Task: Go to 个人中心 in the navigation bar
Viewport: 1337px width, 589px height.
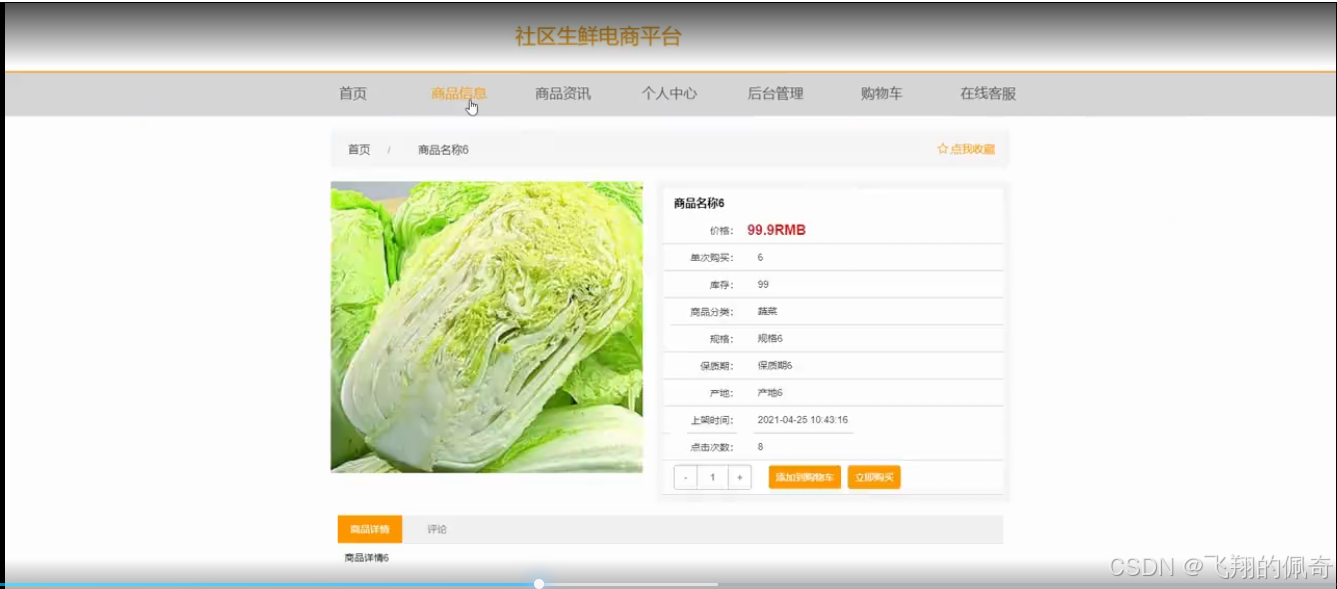Action: 669,93
